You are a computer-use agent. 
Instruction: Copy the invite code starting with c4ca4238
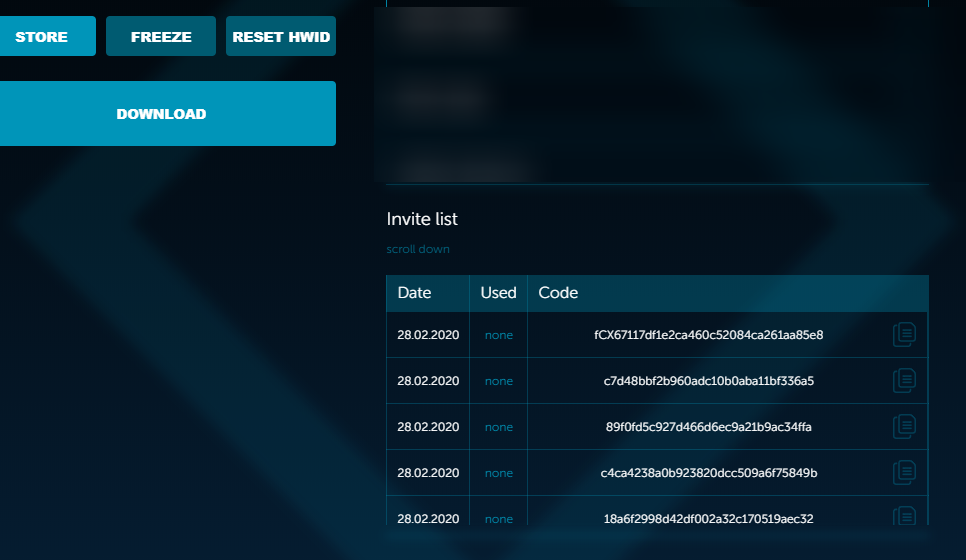coord(904,472)
